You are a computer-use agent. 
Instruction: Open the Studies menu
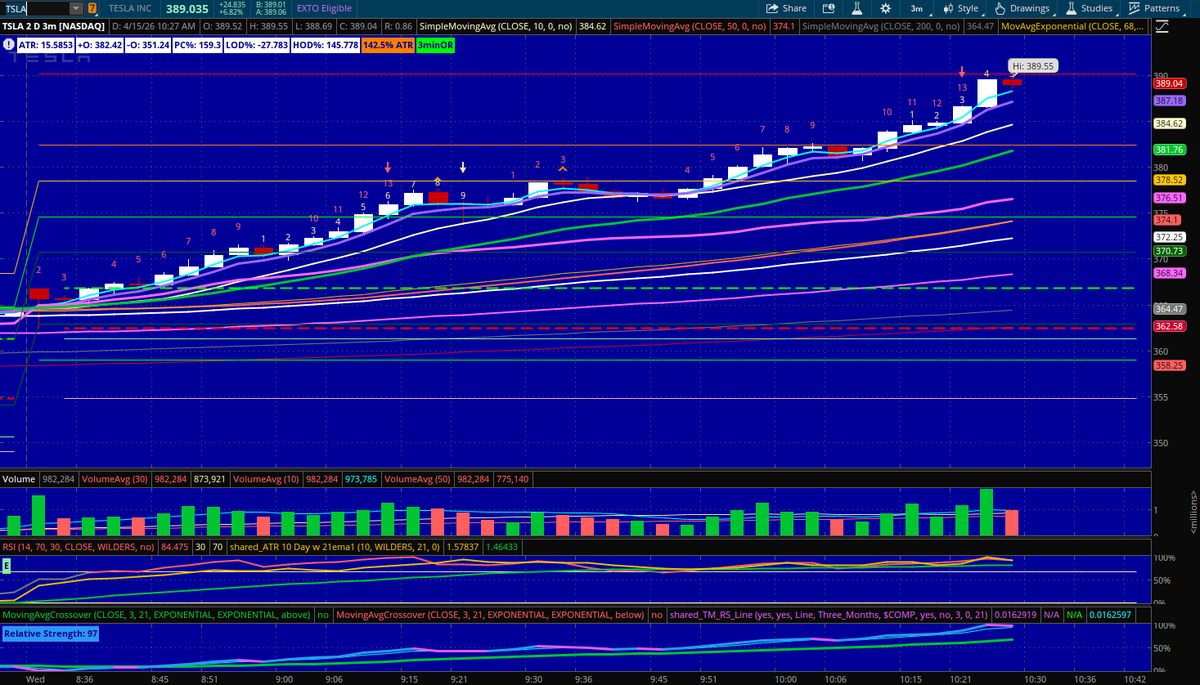(1088, 8)
